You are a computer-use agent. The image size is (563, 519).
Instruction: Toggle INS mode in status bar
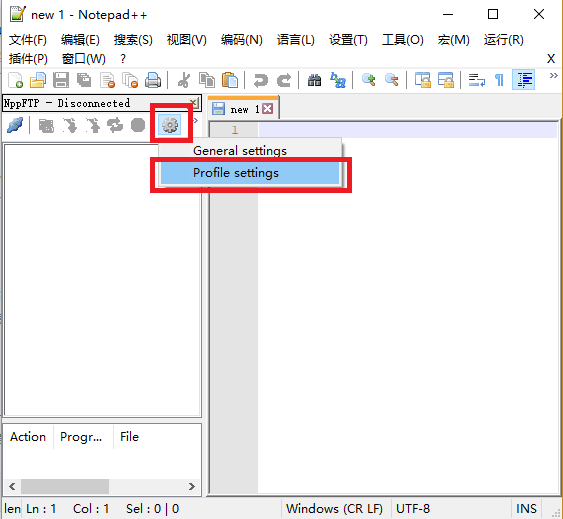[x=526, y=509]
